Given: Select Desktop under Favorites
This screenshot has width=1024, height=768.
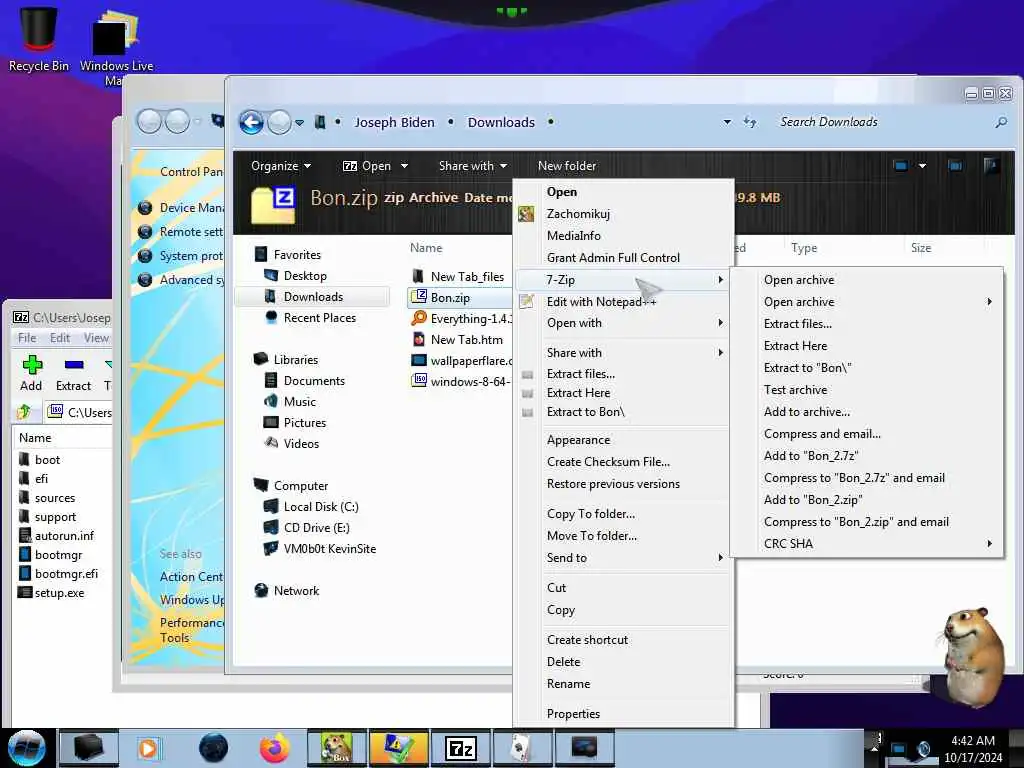Looking at the screenshot, I should [x=305, y=276].
